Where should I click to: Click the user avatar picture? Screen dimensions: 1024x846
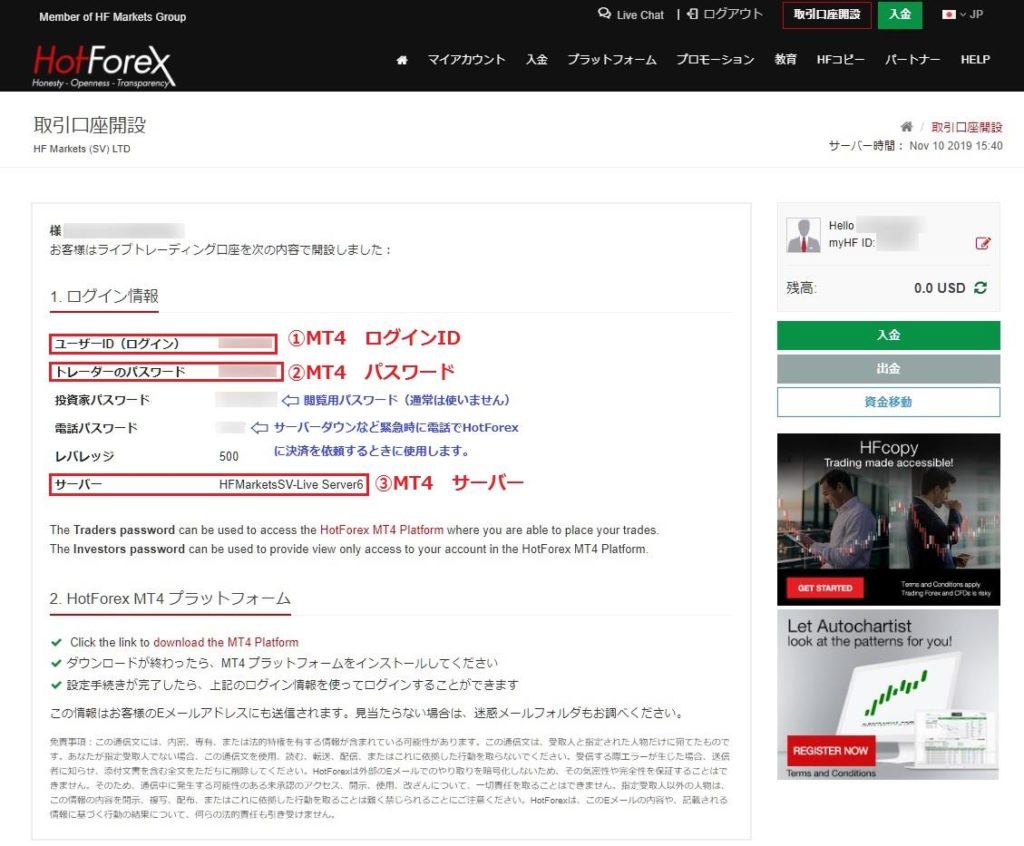(803, 235)
